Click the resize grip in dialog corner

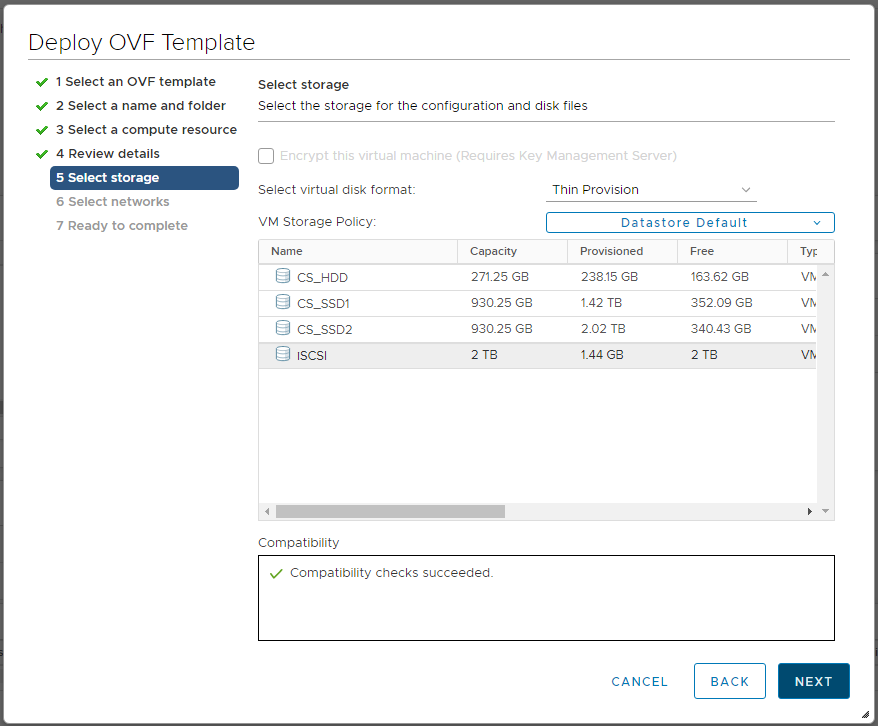coord(865,714)
